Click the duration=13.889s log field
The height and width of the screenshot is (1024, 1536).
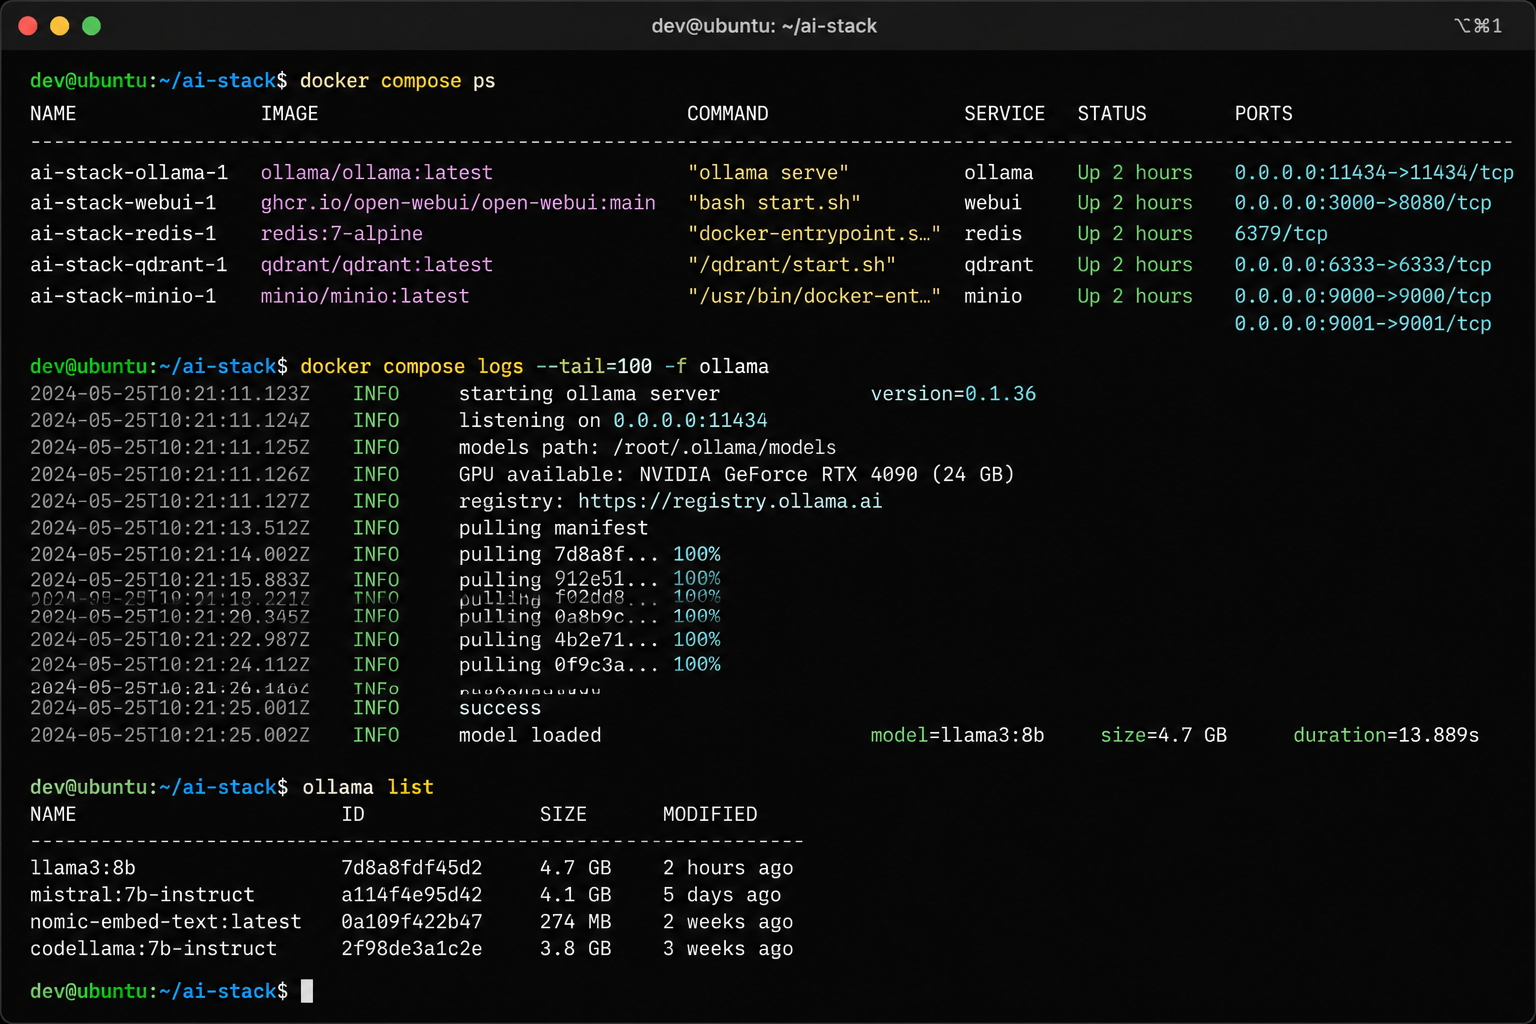coord(1386,736)
